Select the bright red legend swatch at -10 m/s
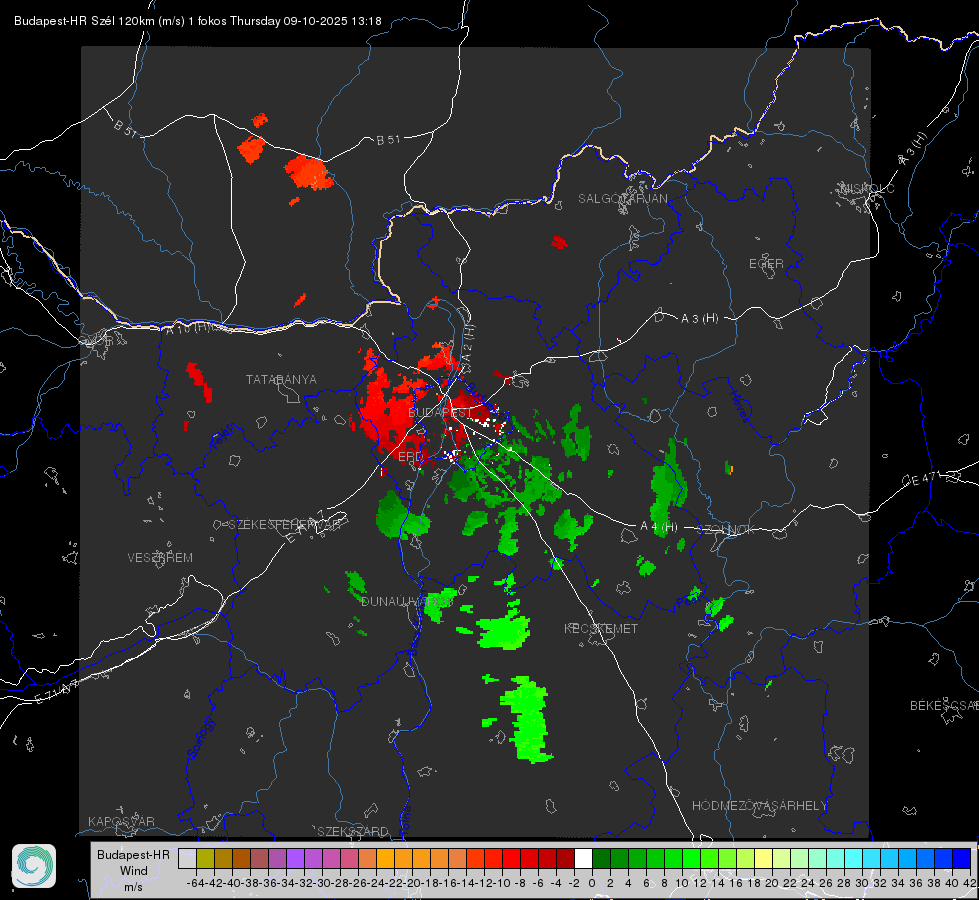 click(511, 859)
